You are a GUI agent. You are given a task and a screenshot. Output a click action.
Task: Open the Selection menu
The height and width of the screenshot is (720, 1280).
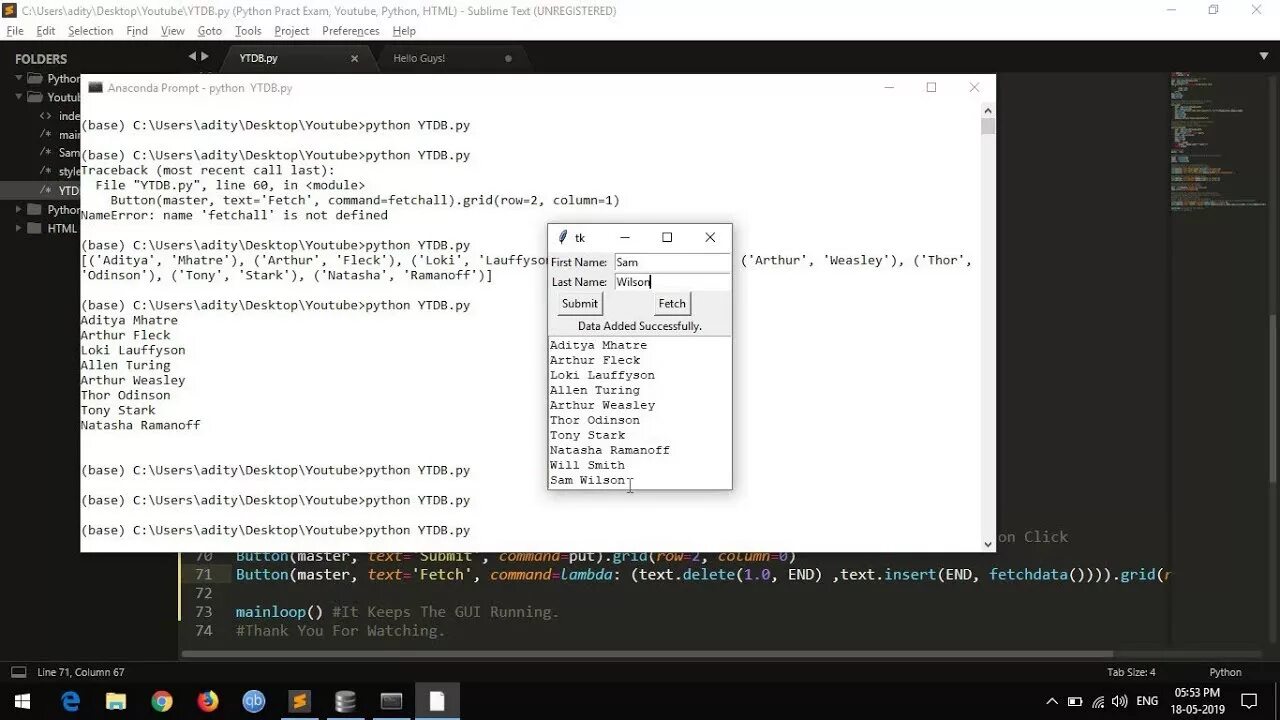(90, 31)
